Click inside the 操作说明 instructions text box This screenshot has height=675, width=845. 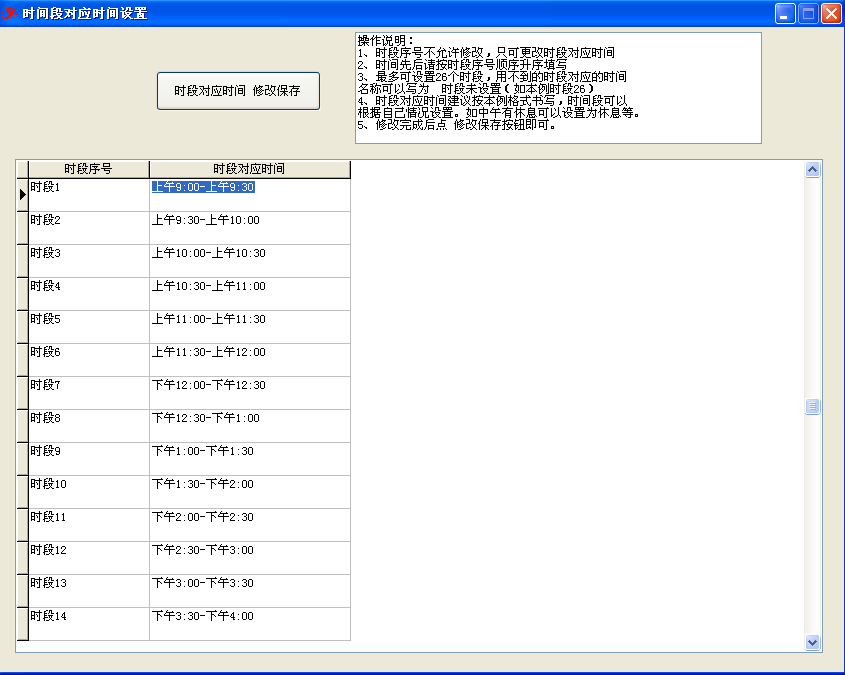pyautogui.click(x=558, y=88)
